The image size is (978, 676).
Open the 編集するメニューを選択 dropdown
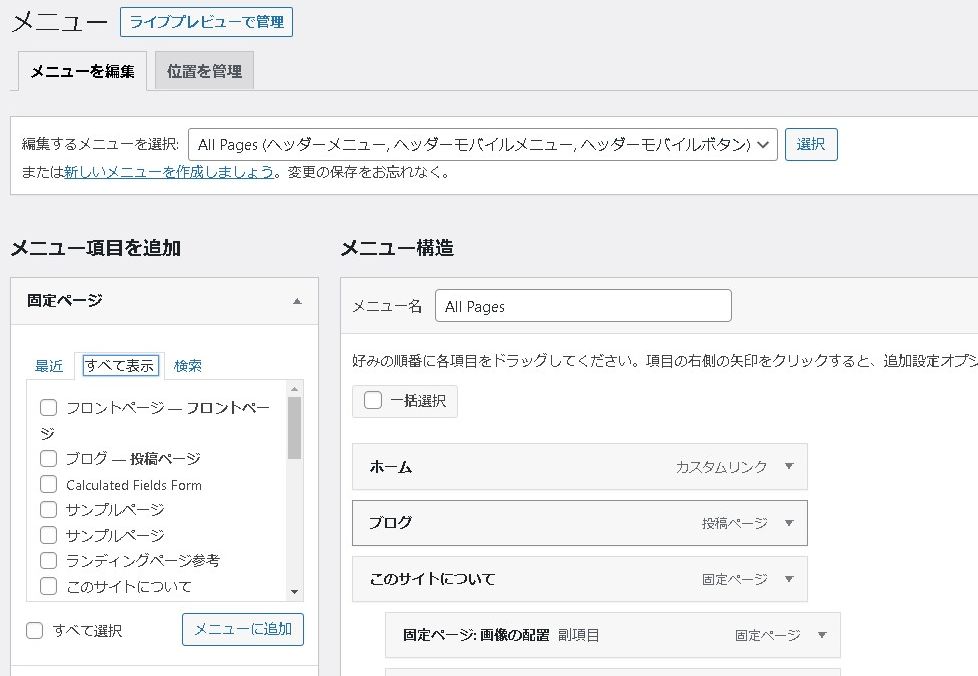coord(483,145)
